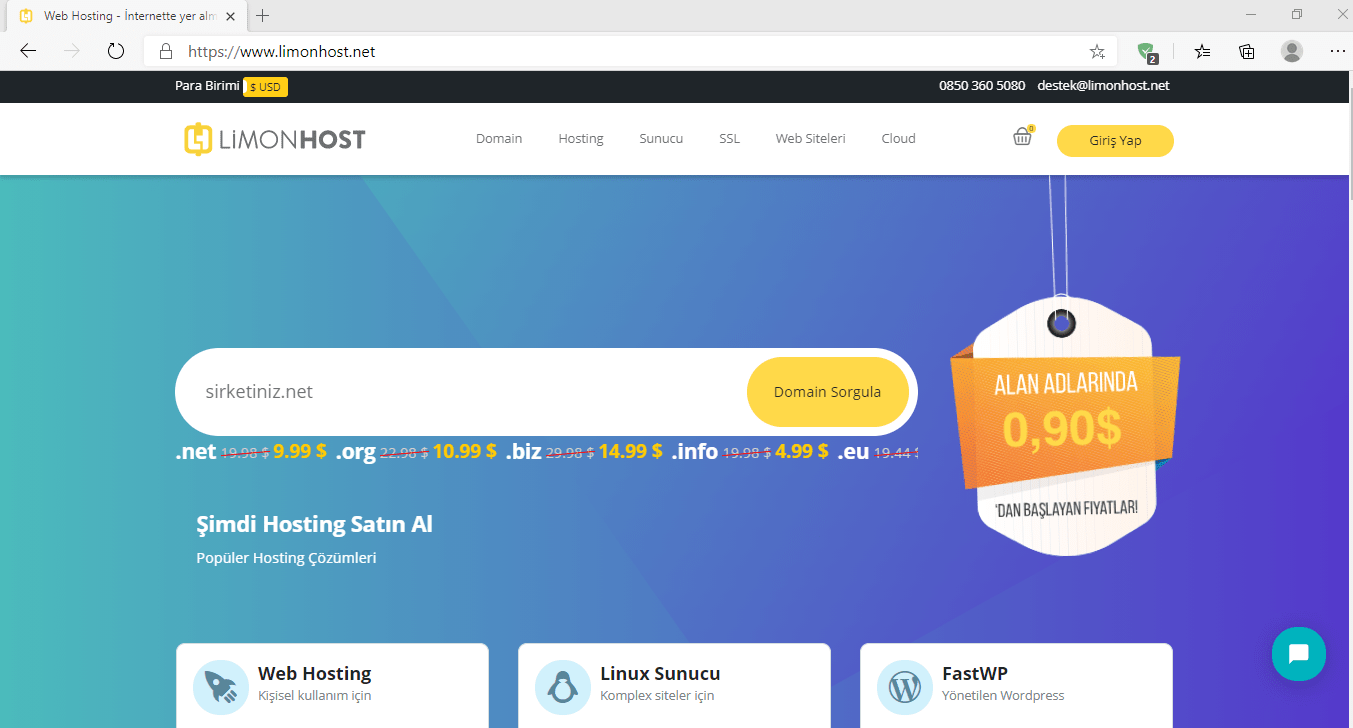Click the Şimdi Hosting Satın Al heading
The image size is (1353, 728).
tap(315, 525)
